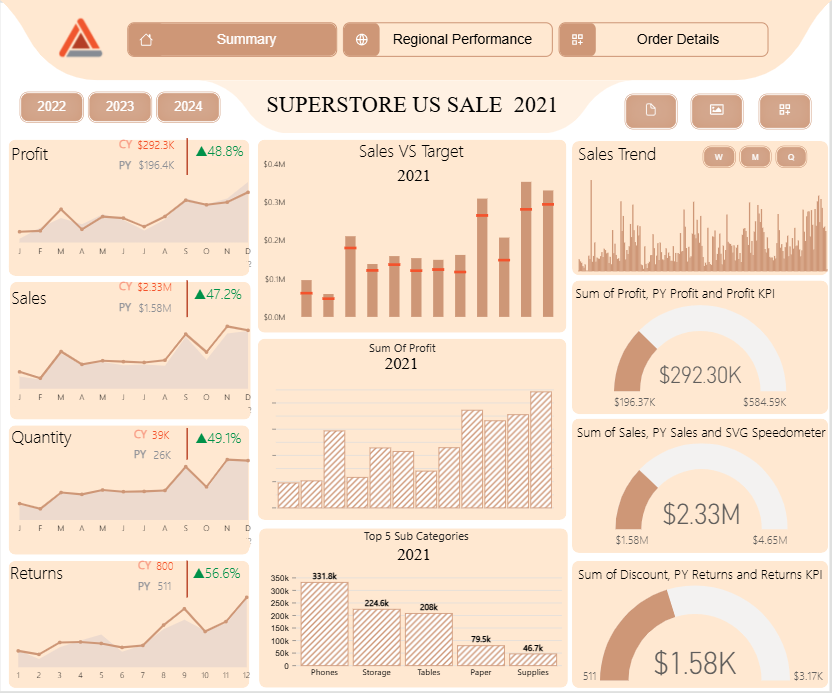Select the 2024 year button
This screenshot has width=832, height=693.
pyautogui.click(x=188, y=107)
